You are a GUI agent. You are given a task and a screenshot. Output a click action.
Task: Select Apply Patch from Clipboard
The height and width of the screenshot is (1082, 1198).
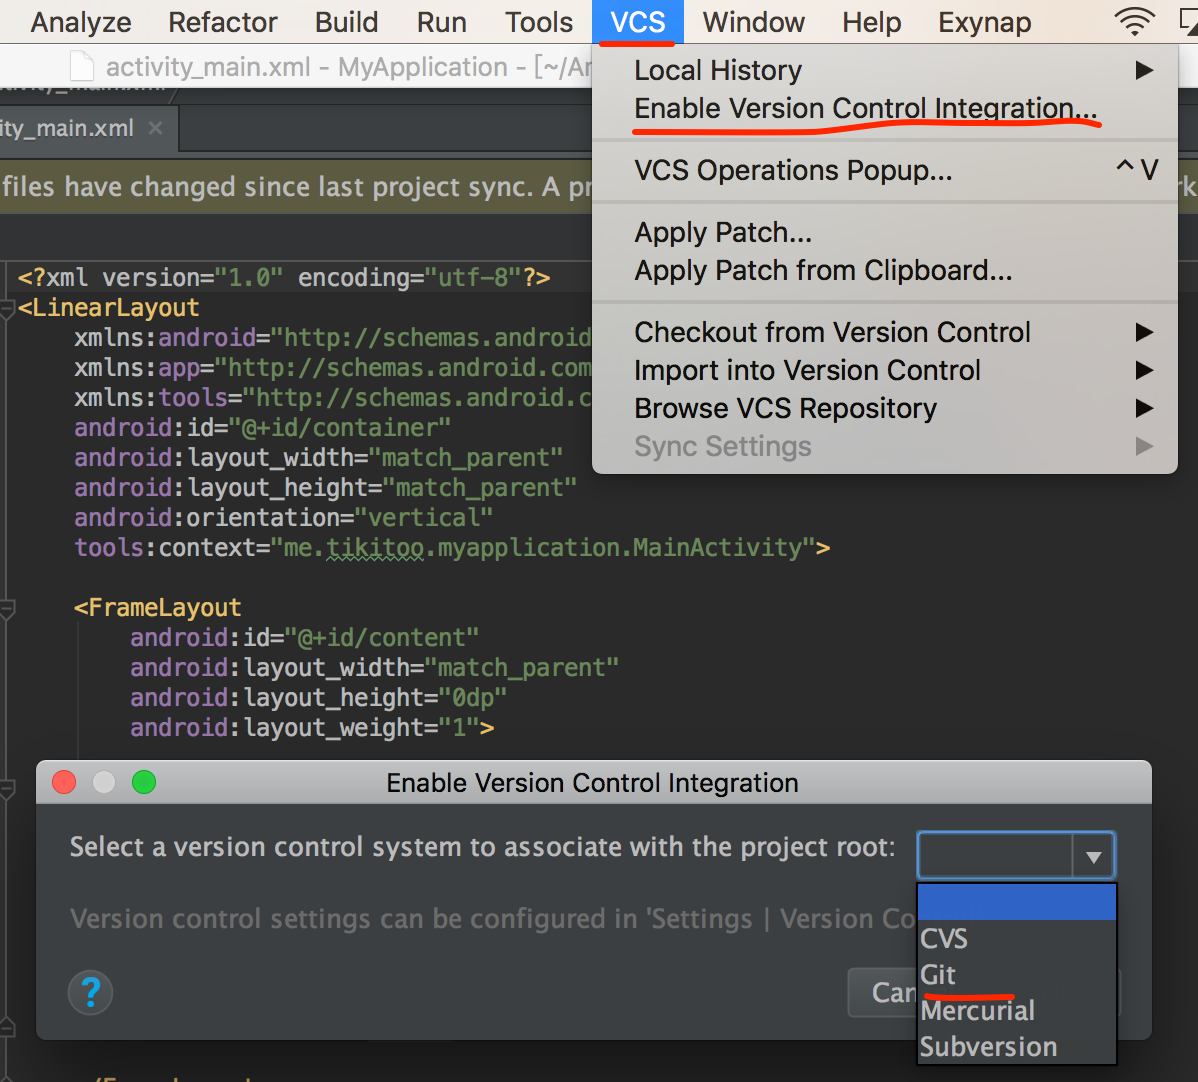click(x=823, y=270)
